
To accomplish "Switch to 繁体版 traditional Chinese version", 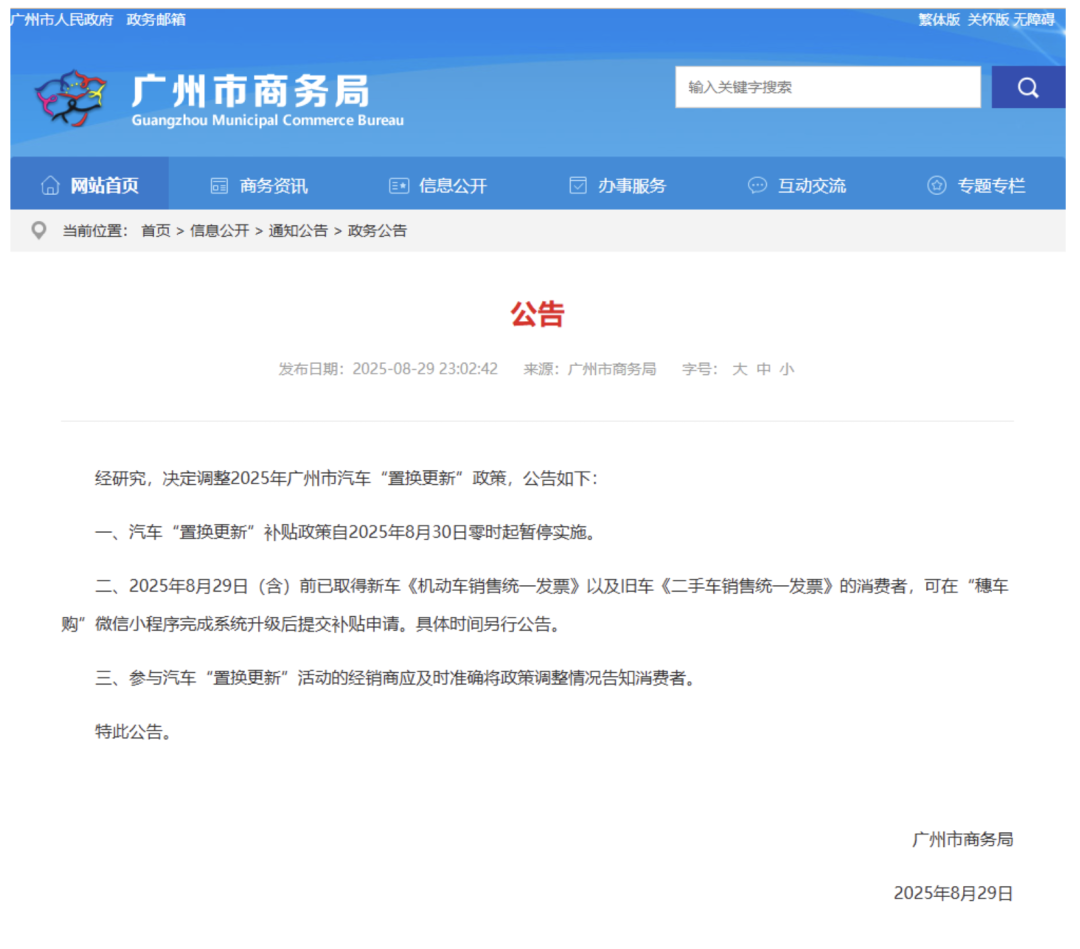I will (939, 20).
